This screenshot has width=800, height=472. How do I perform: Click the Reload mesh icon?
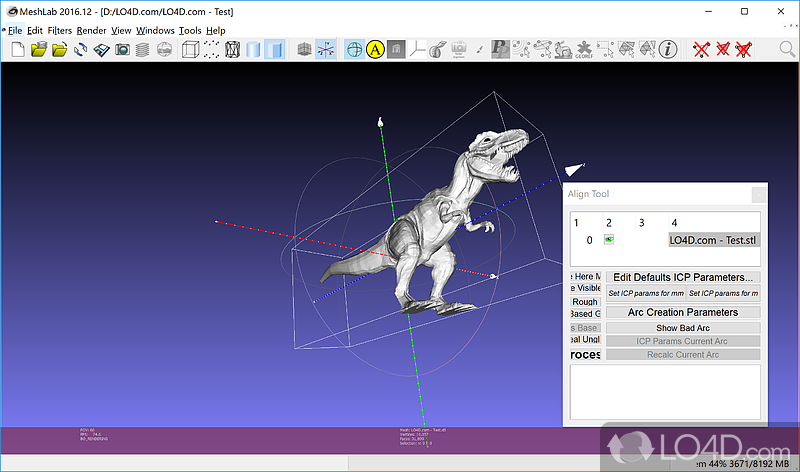pos(81,49)
